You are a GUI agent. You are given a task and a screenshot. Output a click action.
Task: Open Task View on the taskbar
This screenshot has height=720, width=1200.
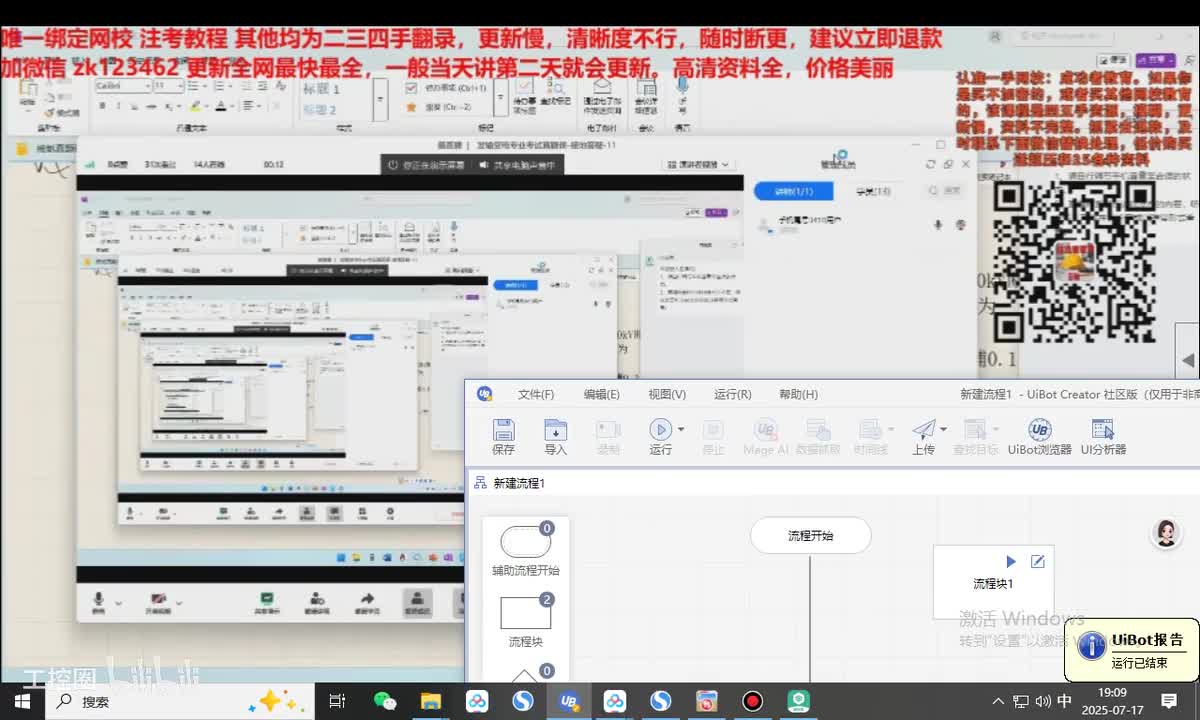[337, 701]
